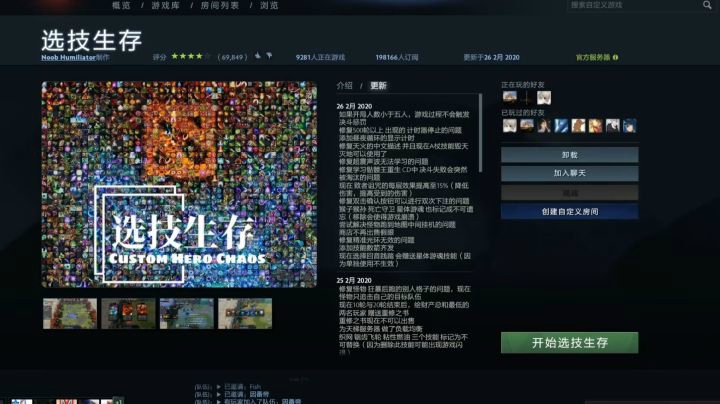This screenshot has height=404, width=720.
Task: Click the 选技生存 page title
Action: pos(92,40)
